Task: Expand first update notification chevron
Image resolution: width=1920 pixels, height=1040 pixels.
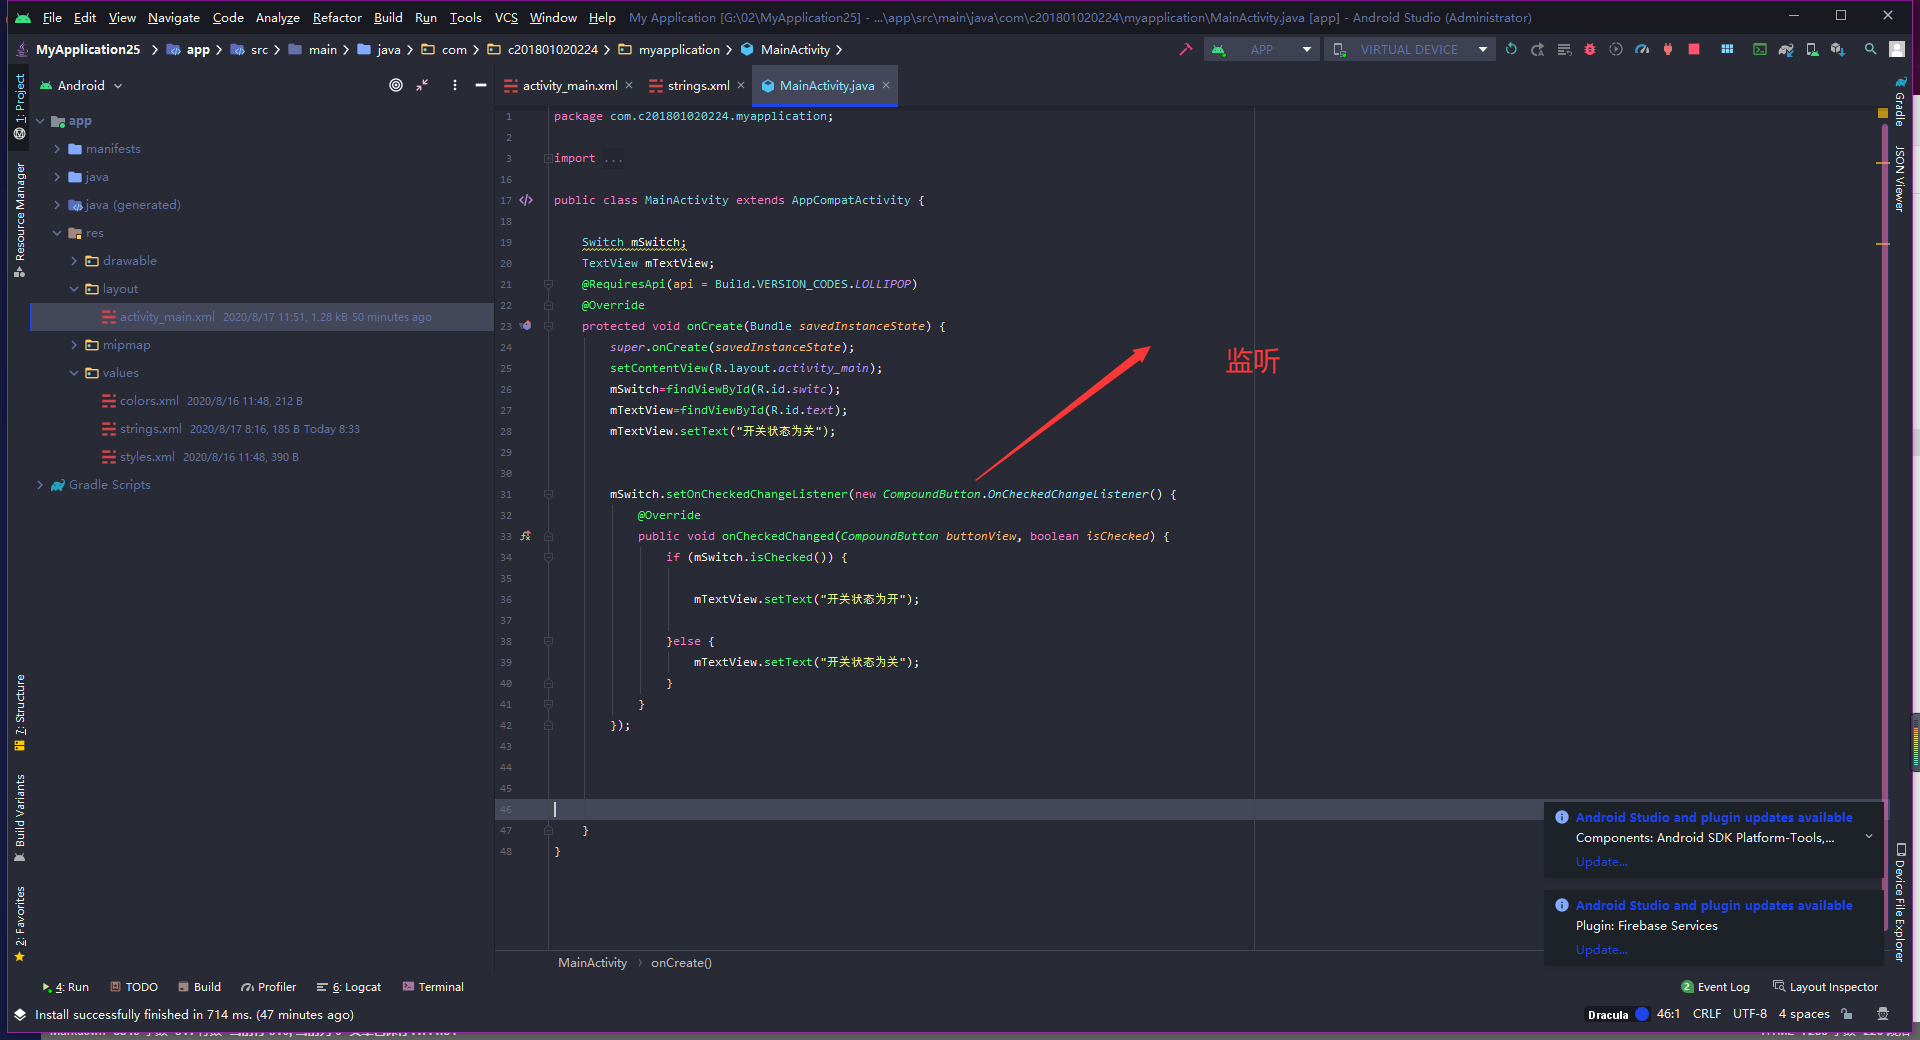Action: tap(1869, 837)
